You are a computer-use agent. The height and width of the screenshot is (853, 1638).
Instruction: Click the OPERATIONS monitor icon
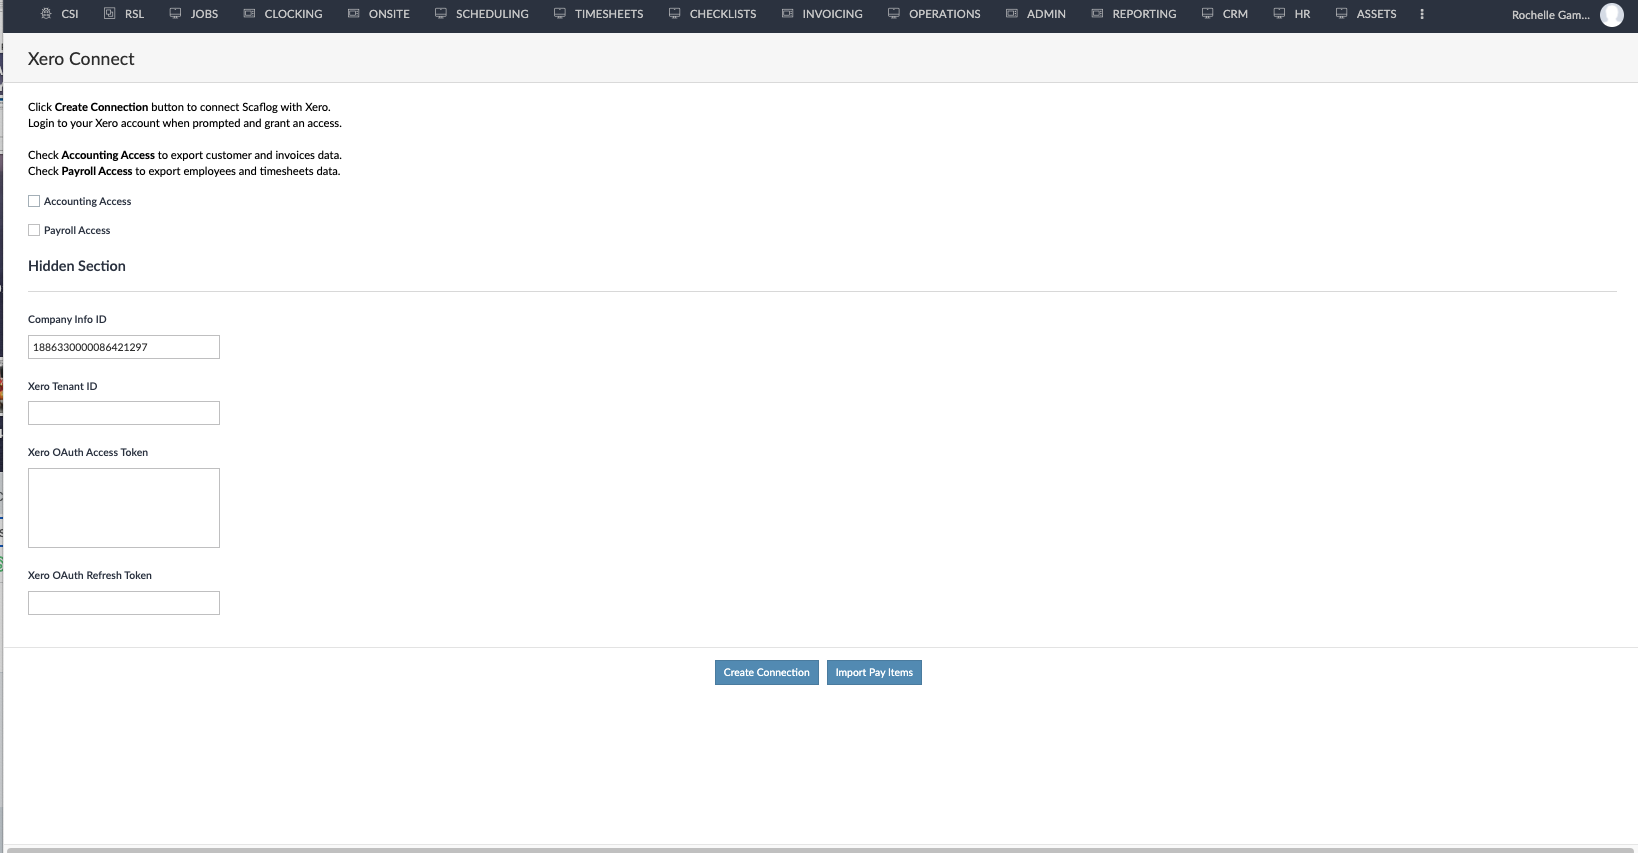pyautogui.click(x=893, y=14)
